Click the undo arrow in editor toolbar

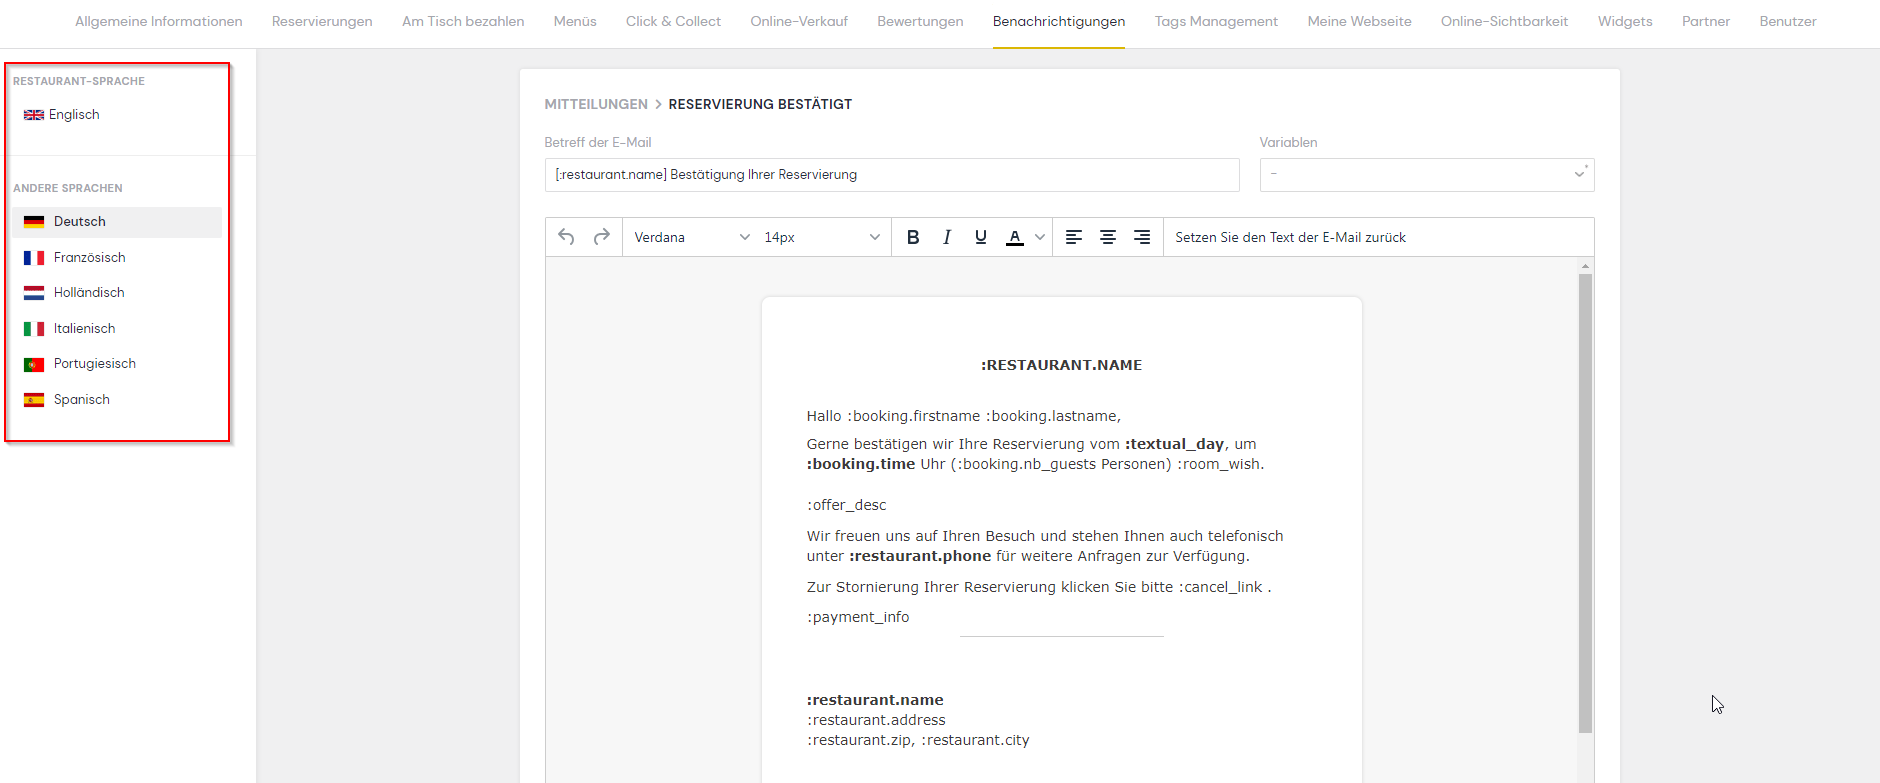click(x=566, y=237)
